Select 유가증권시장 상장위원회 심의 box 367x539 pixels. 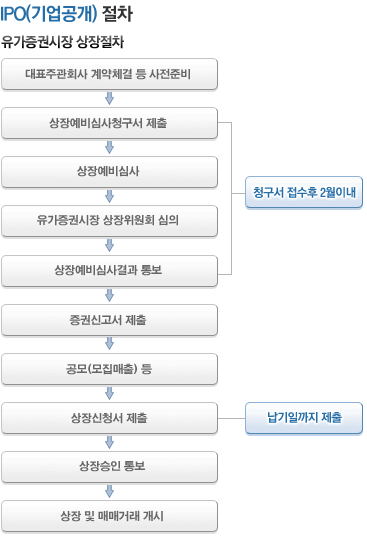click(x=109, y=221)
